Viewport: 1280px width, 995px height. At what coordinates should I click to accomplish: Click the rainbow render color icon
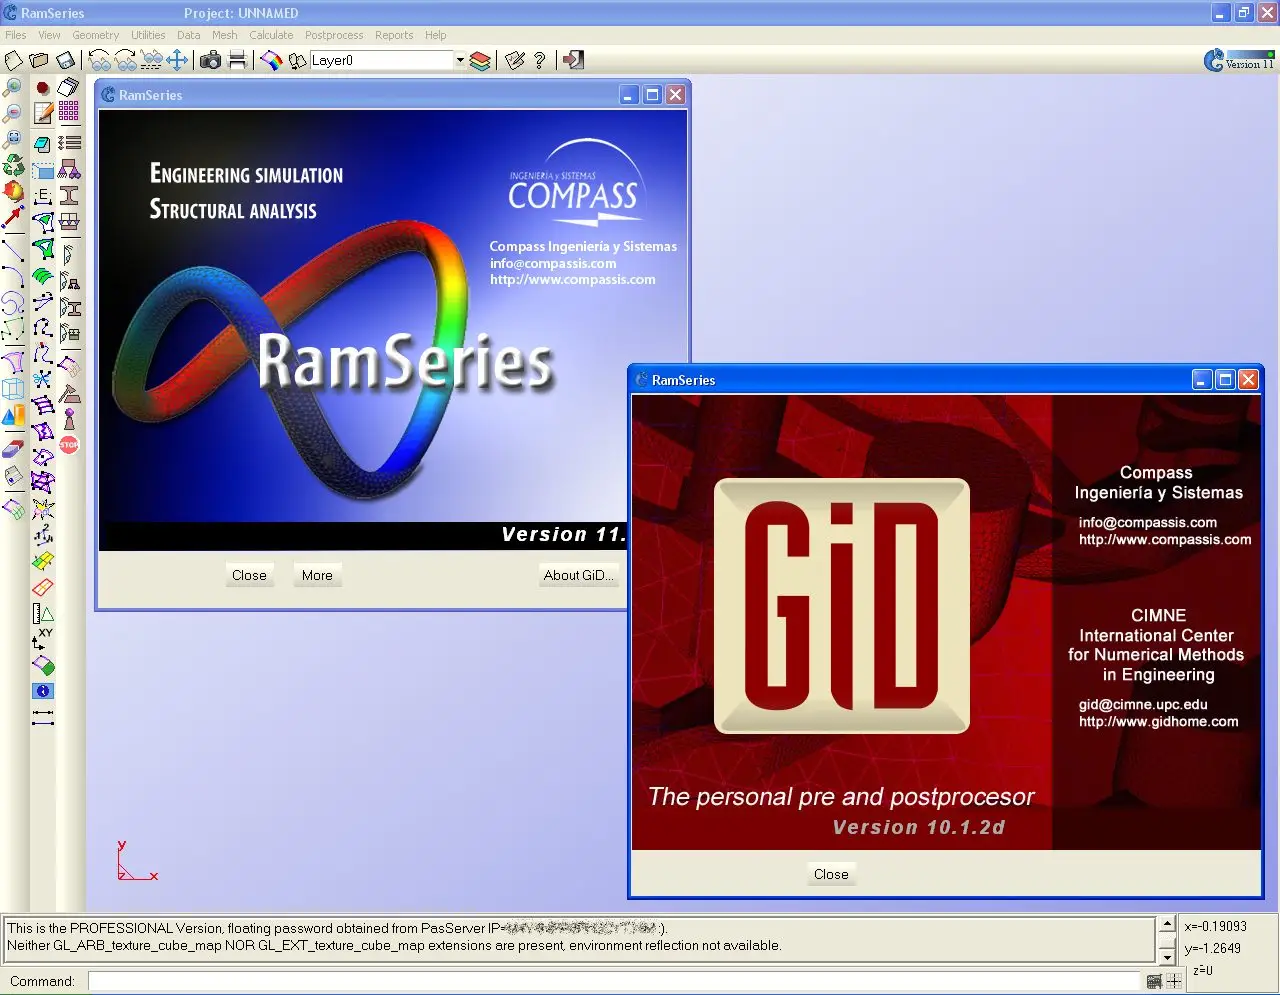[271, 60]
